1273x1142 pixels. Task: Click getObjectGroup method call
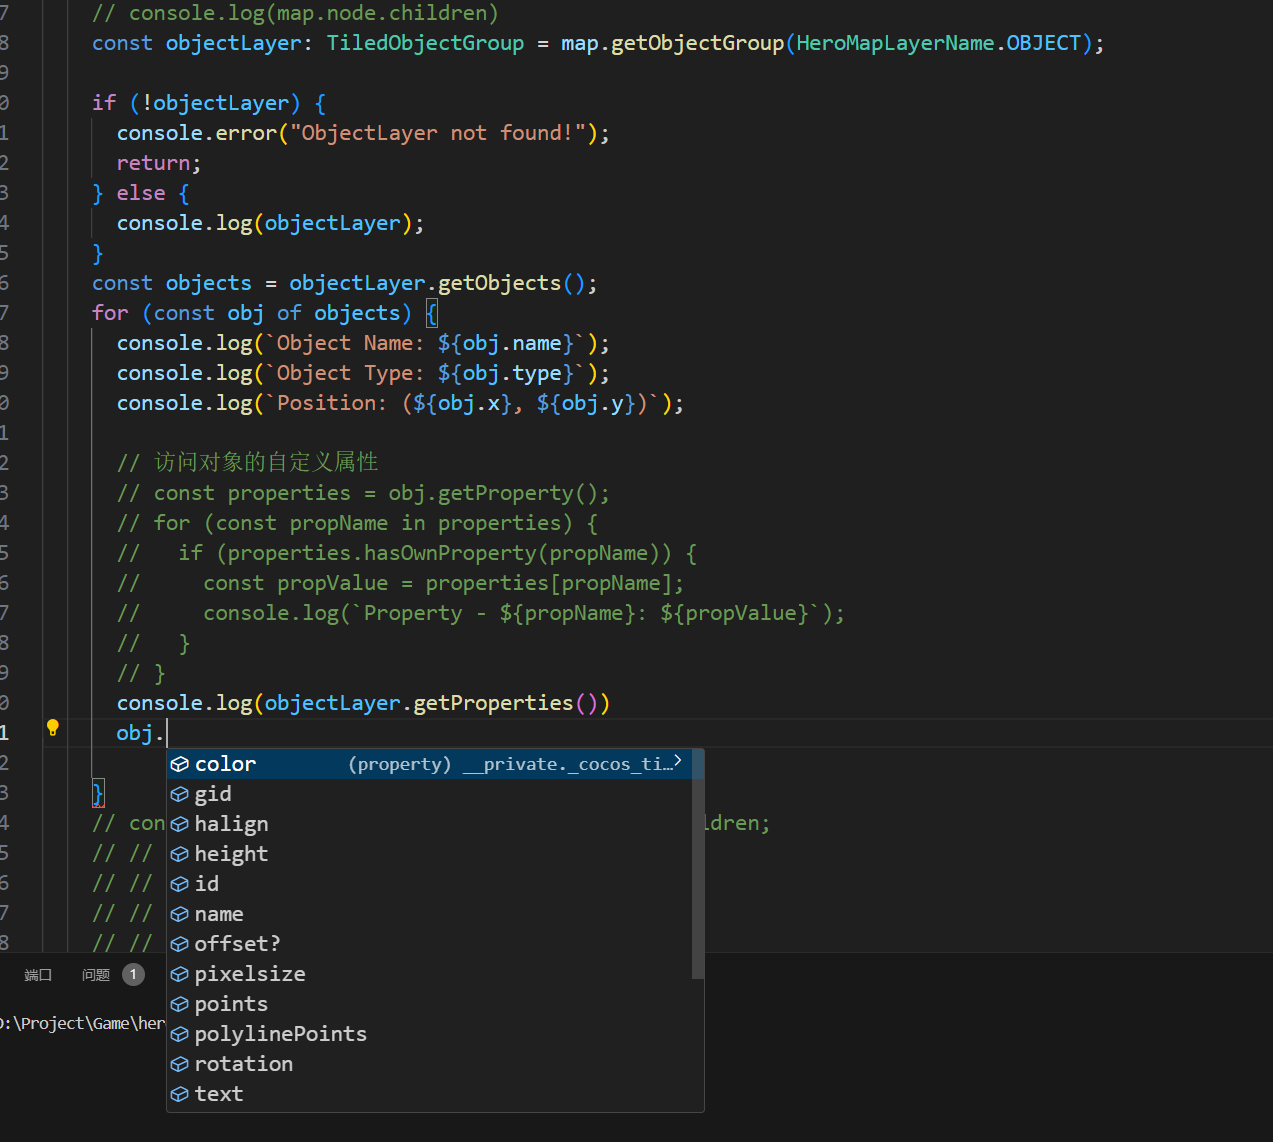point(697,43)
